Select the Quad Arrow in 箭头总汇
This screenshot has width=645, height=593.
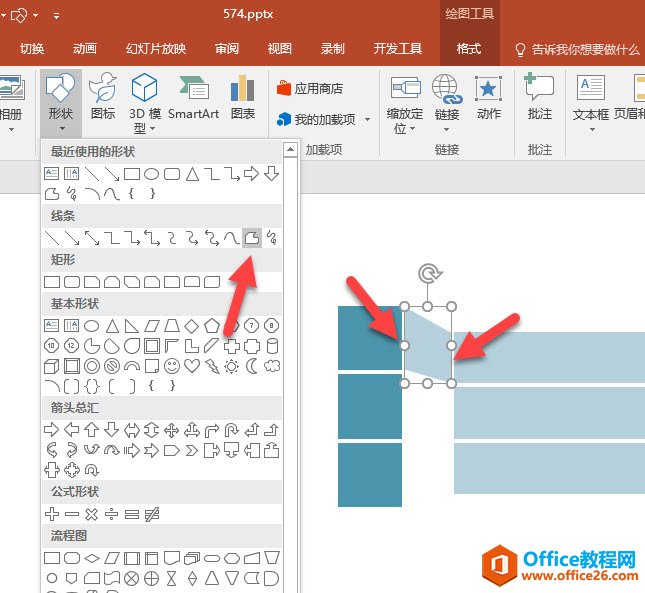pyautogui.click(x=172, y=430)
